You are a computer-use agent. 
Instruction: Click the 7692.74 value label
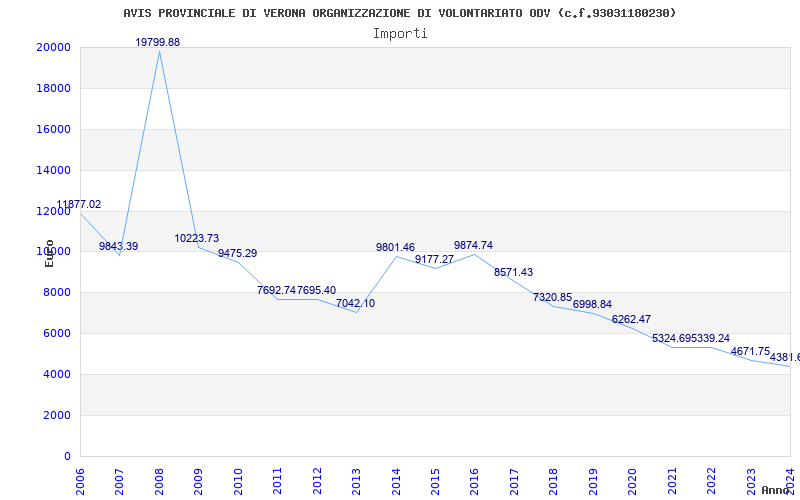pos(277,290)
